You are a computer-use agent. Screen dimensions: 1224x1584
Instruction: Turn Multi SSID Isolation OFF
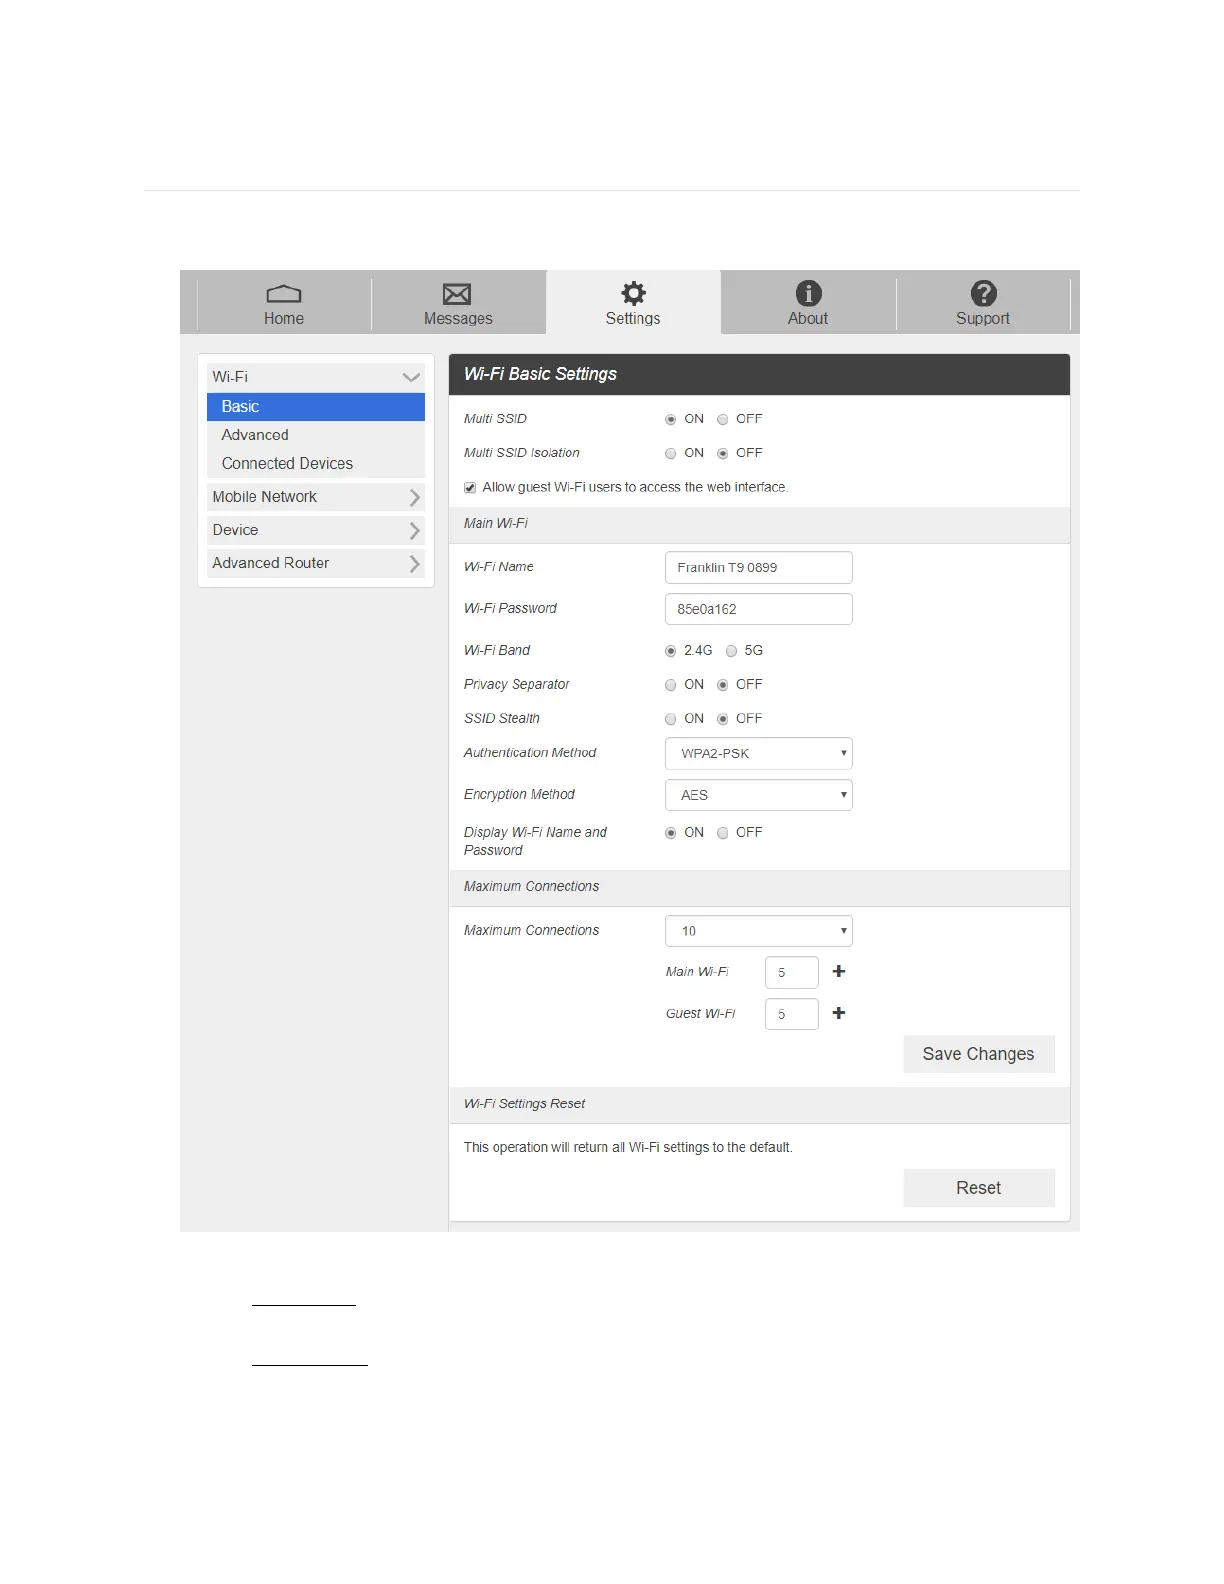pyautogui.click(x=723, y=453)
